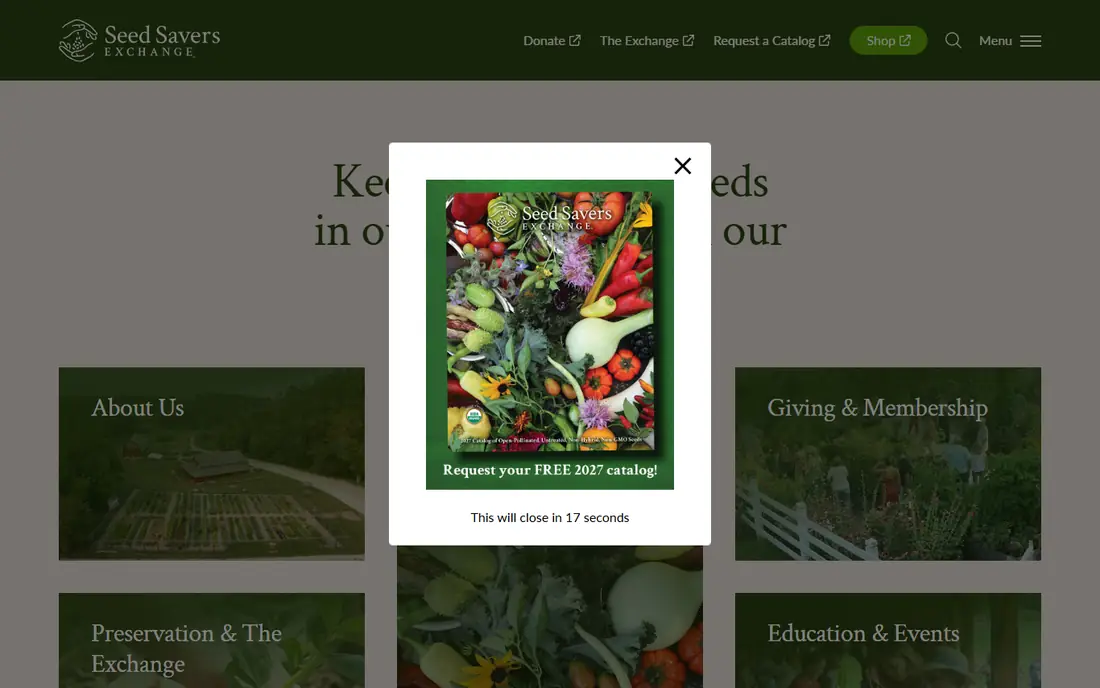Open the Request a Catalog link

(x=772, y=41)
